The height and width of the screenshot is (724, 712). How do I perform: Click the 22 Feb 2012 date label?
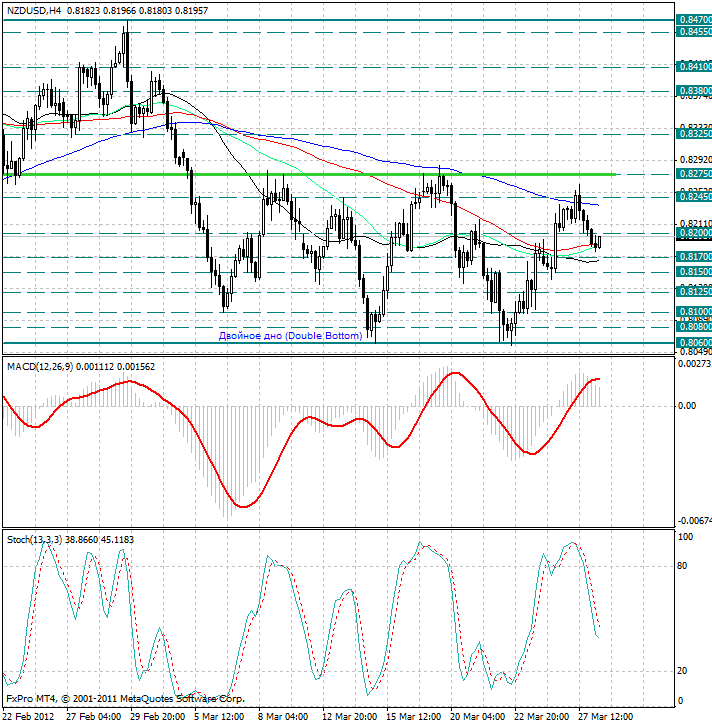28,716
